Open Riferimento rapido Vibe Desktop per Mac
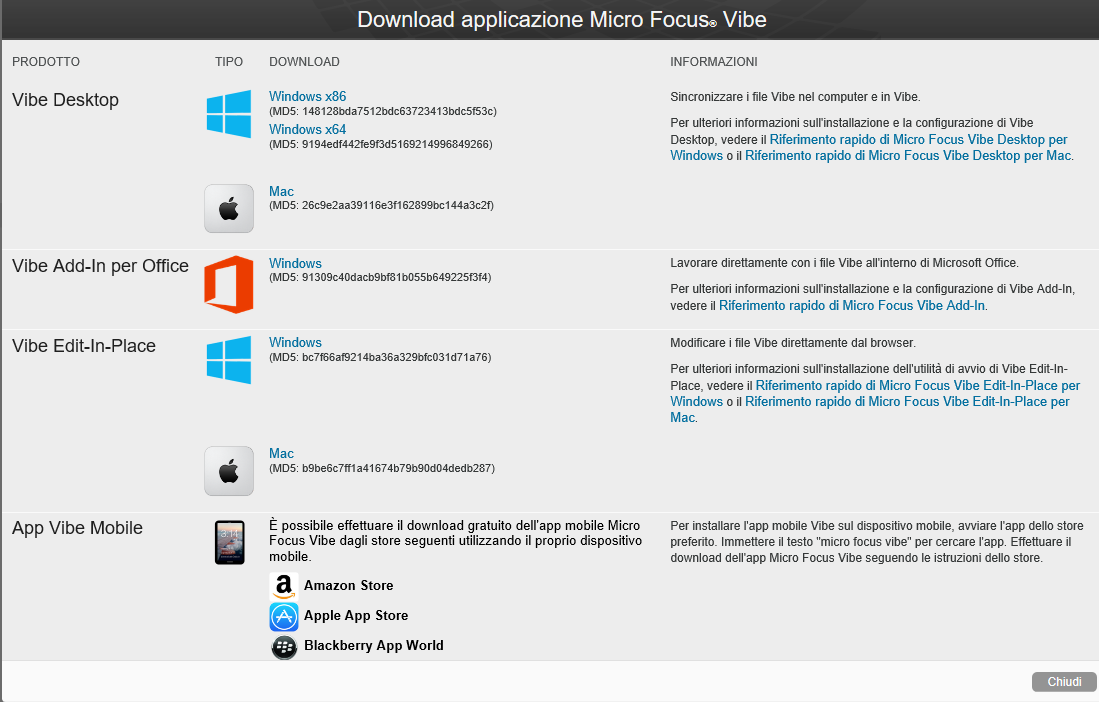The width and height of the screenshot is (1099, 702). 908,156
